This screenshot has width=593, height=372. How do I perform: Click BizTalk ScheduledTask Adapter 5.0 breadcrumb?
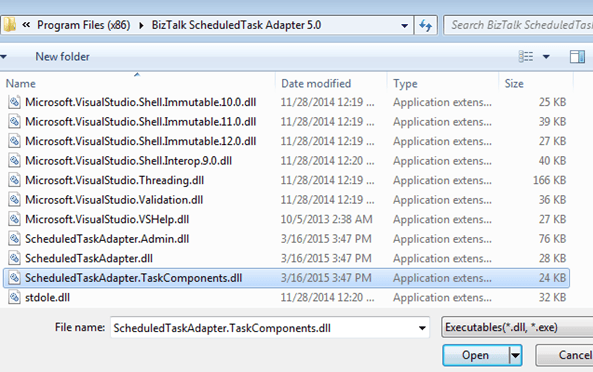(236, 25)
